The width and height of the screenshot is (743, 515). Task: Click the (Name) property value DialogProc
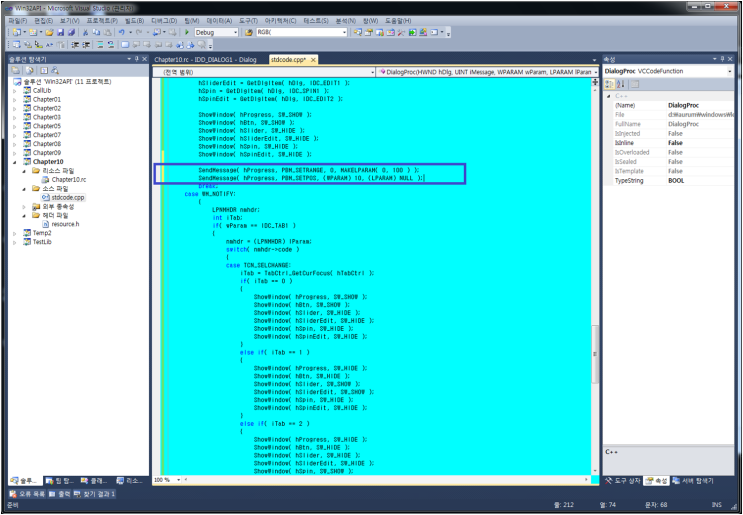(x=683, y=105)
